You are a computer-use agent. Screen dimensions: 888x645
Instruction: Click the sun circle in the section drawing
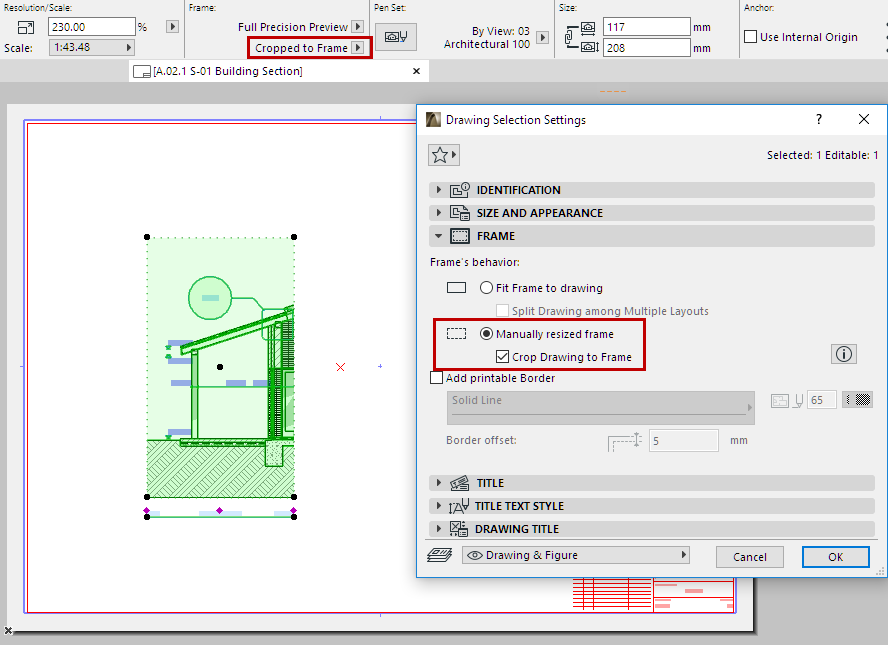(x=210, y=298)
